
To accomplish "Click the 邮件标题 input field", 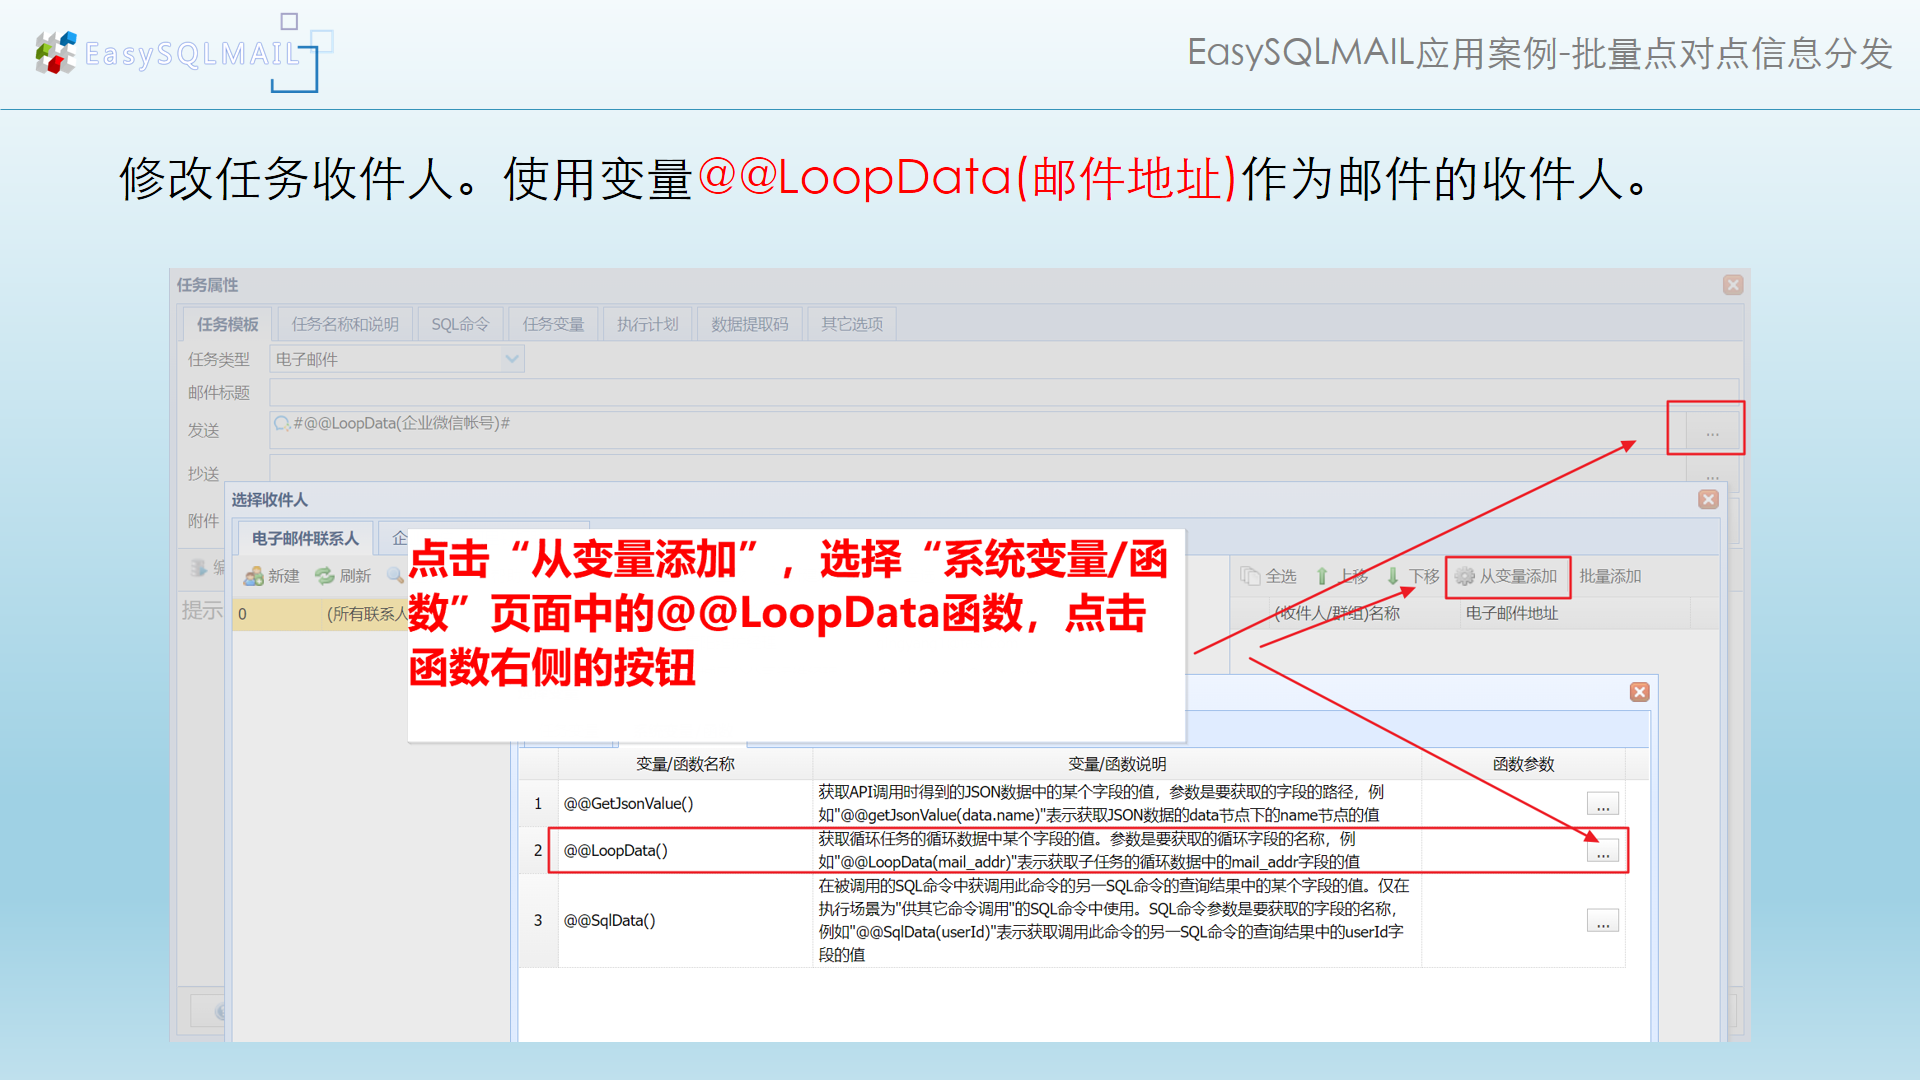I will pos(1003,392).
